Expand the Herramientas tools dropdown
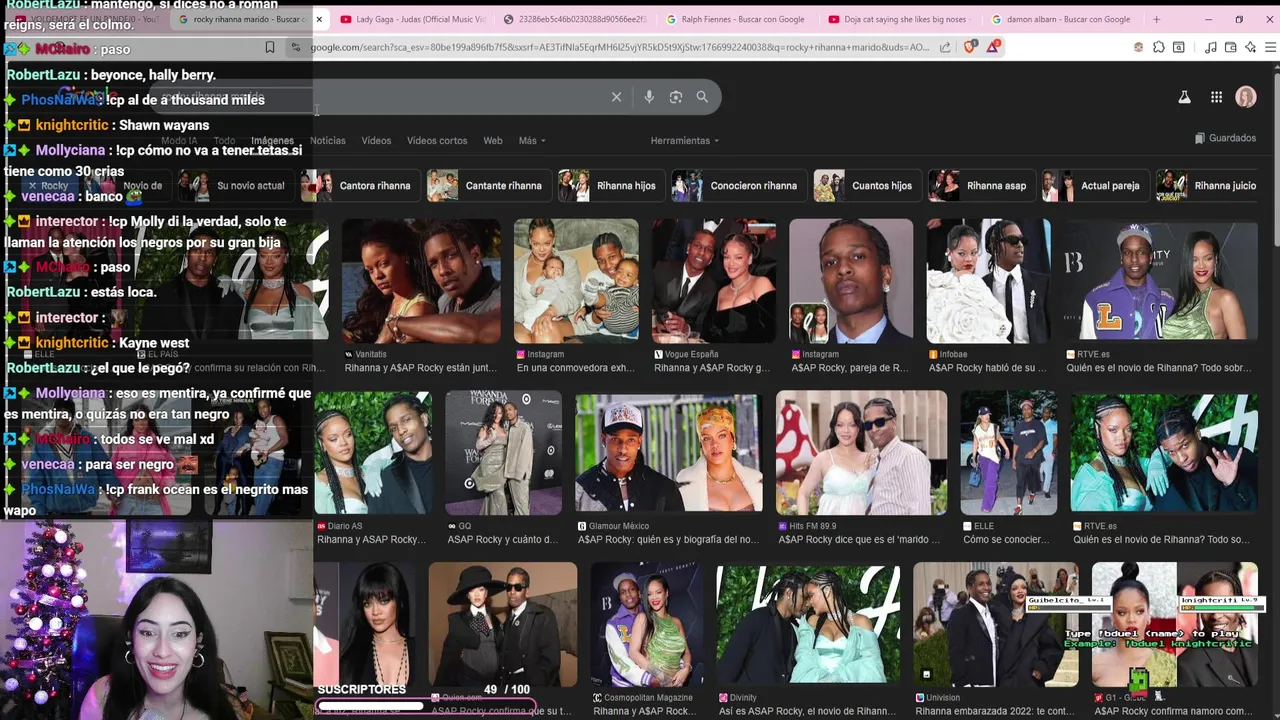The height and width of the screenshot is (720, 1280). pos(684,141)
